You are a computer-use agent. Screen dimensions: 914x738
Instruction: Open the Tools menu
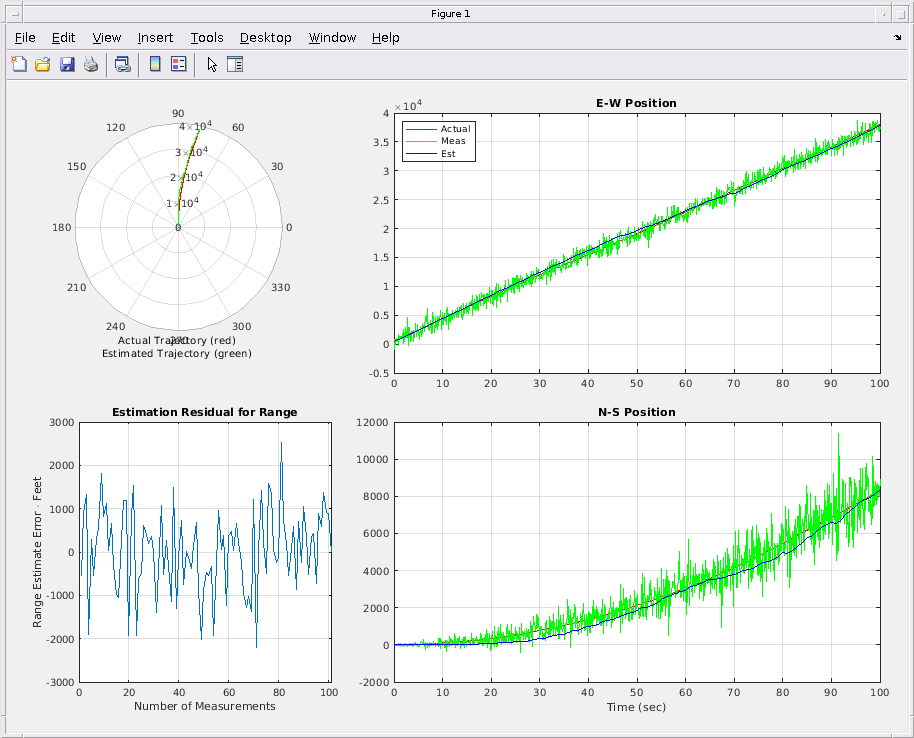[x=207, y=38]
